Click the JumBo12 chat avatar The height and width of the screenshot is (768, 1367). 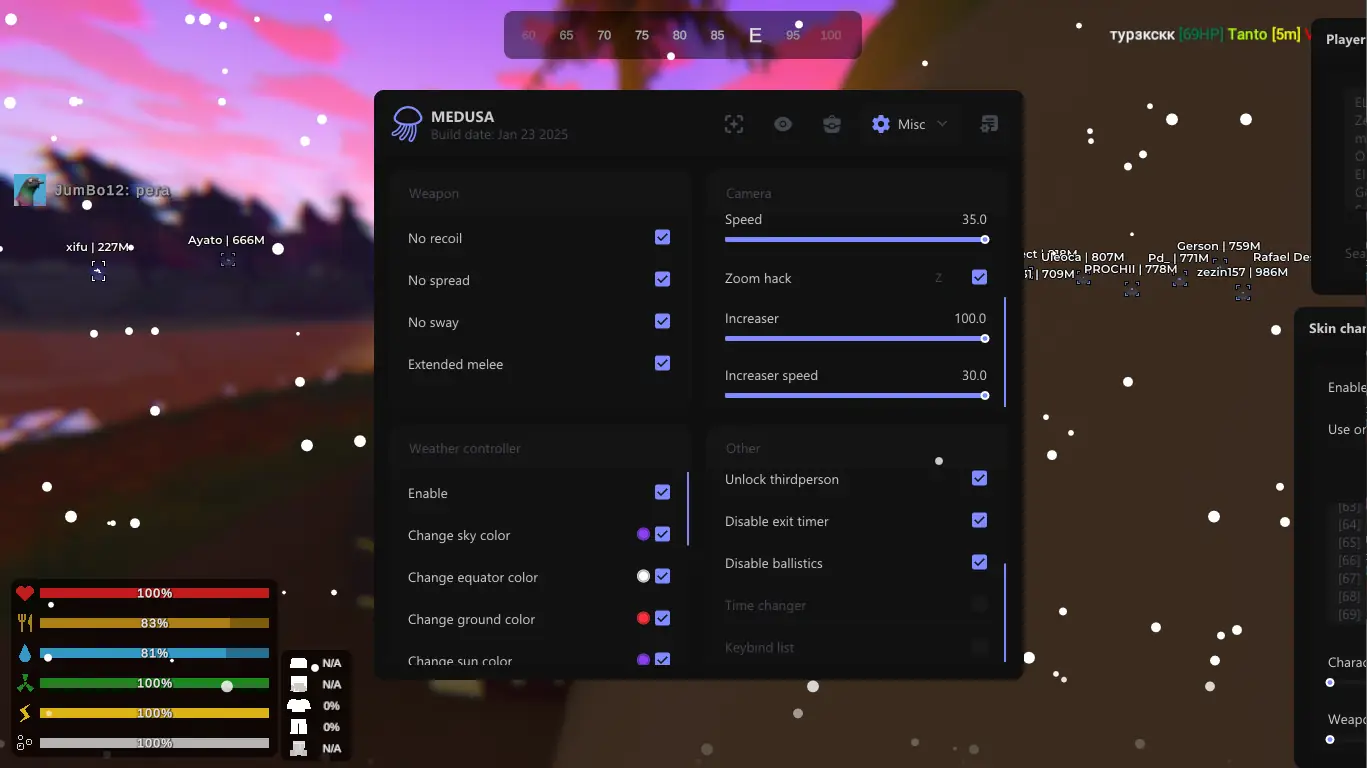coord(30,190)
